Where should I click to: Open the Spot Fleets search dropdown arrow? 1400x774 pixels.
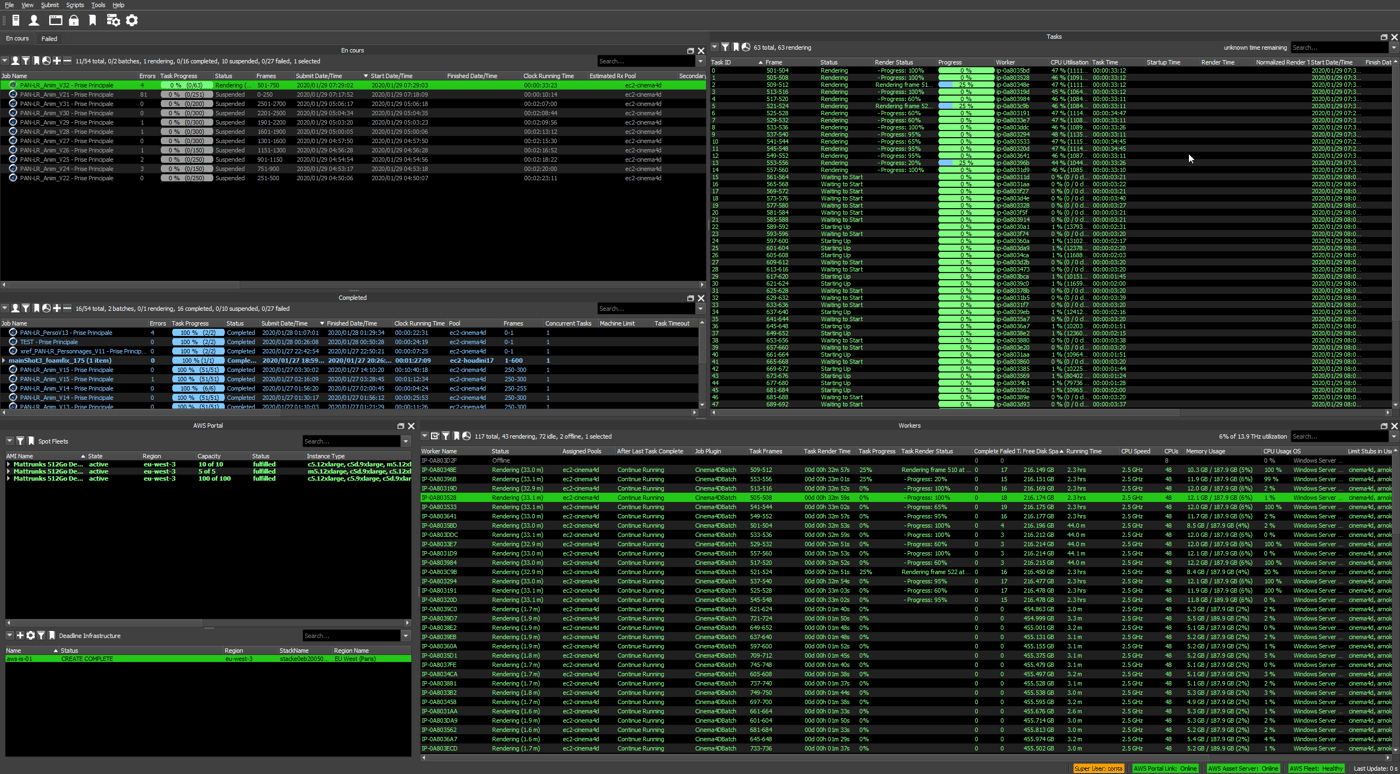point(406,441)
